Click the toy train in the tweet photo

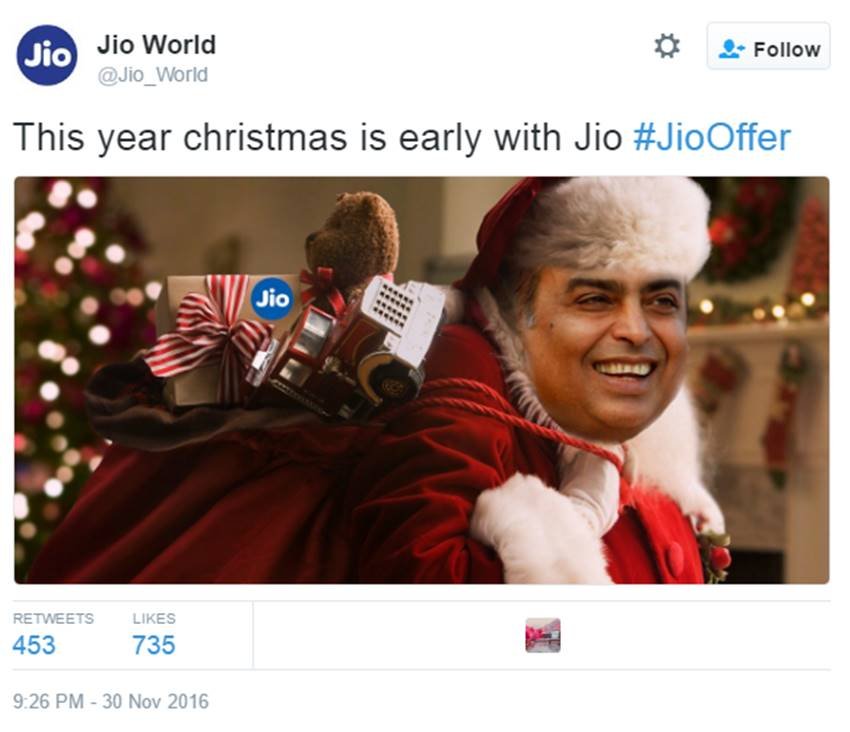347,347
